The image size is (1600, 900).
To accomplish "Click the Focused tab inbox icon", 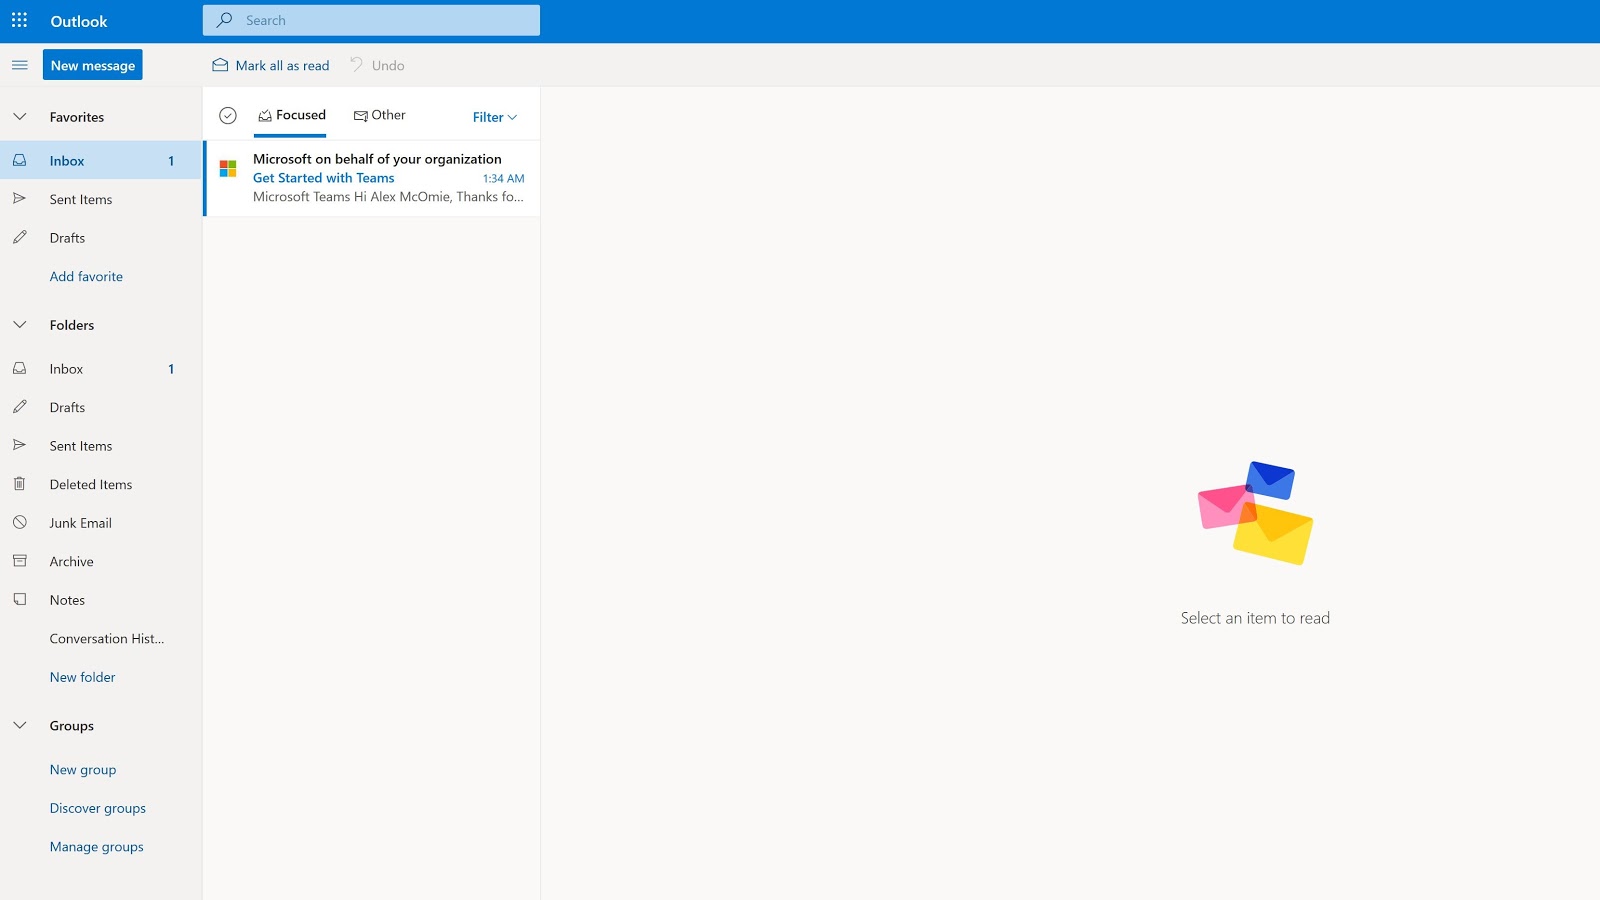I will coord(265,116).
